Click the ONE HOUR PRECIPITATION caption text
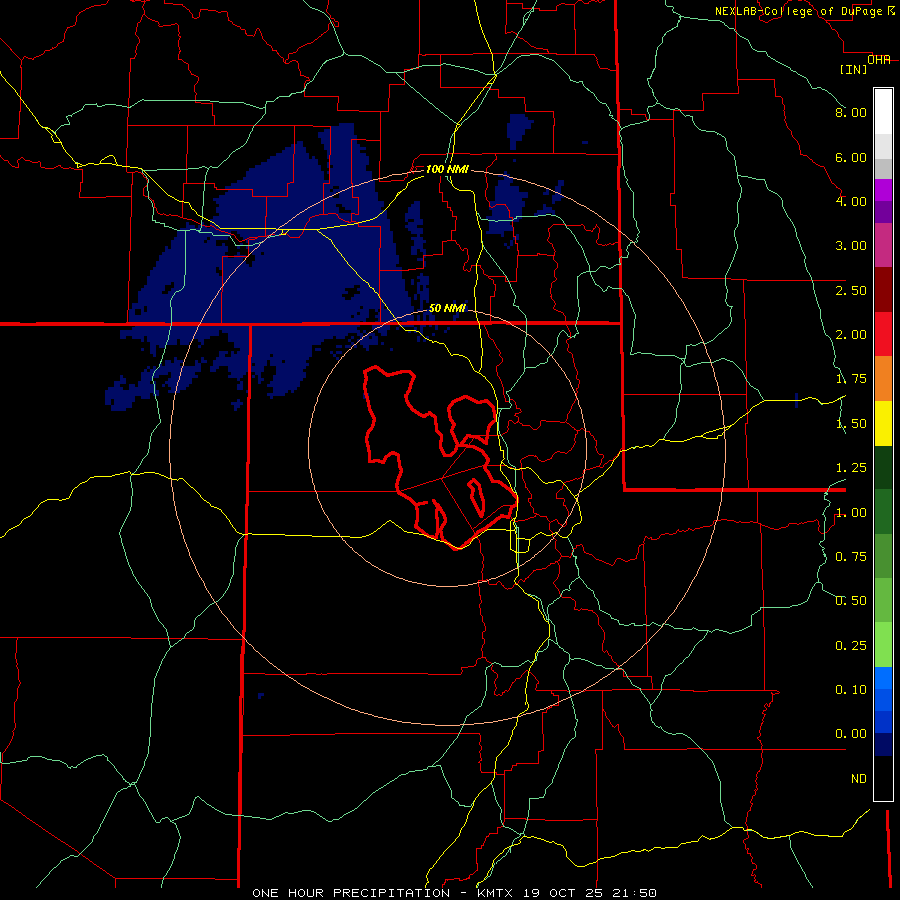This screenshot has height=900, width=900. 351,893
